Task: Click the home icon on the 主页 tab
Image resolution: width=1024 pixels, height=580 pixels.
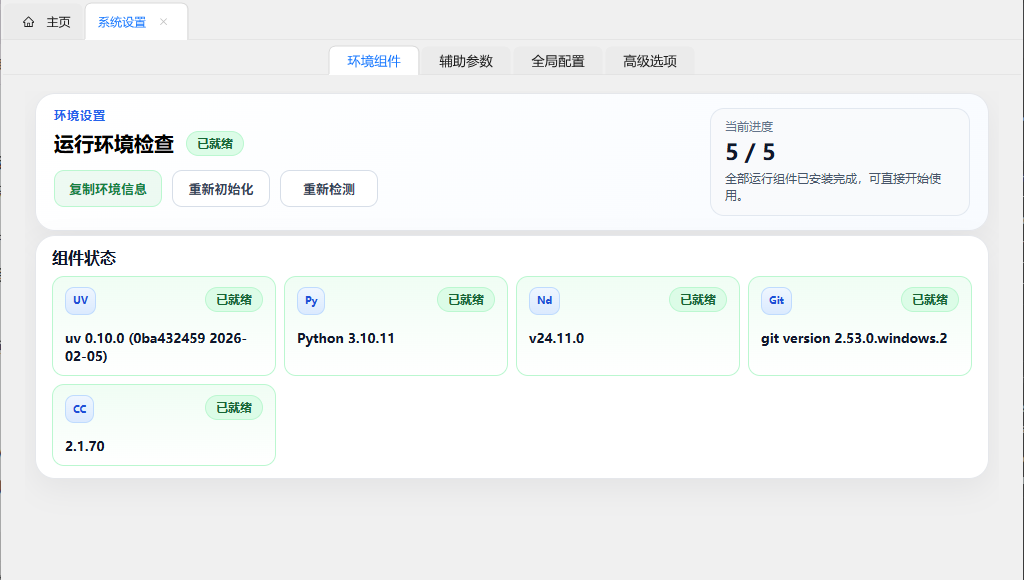Action: (28, 20)
